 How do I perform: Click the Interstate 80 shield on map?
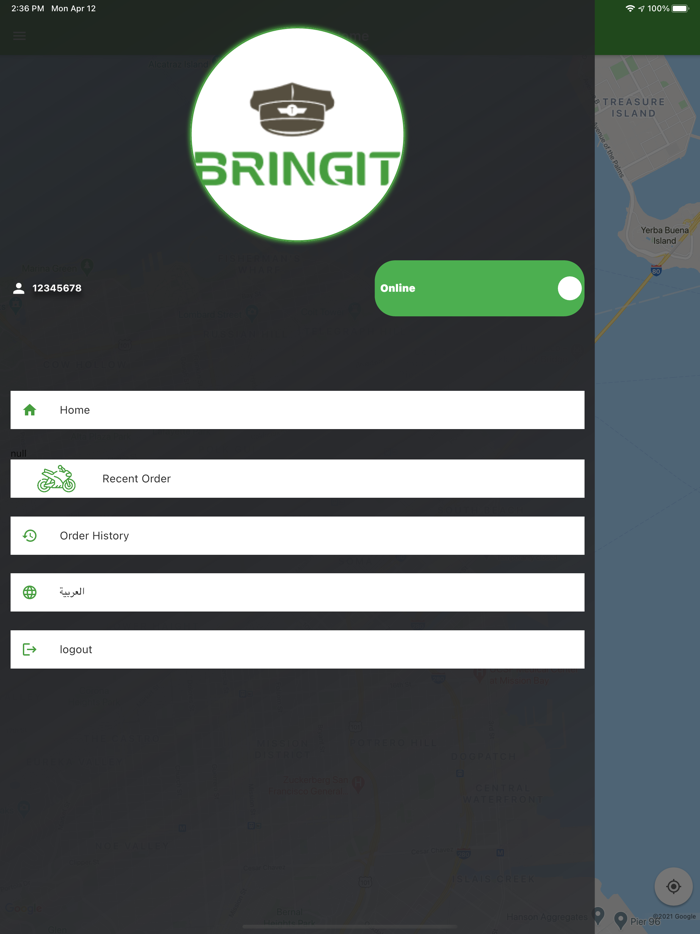(656, 270)
